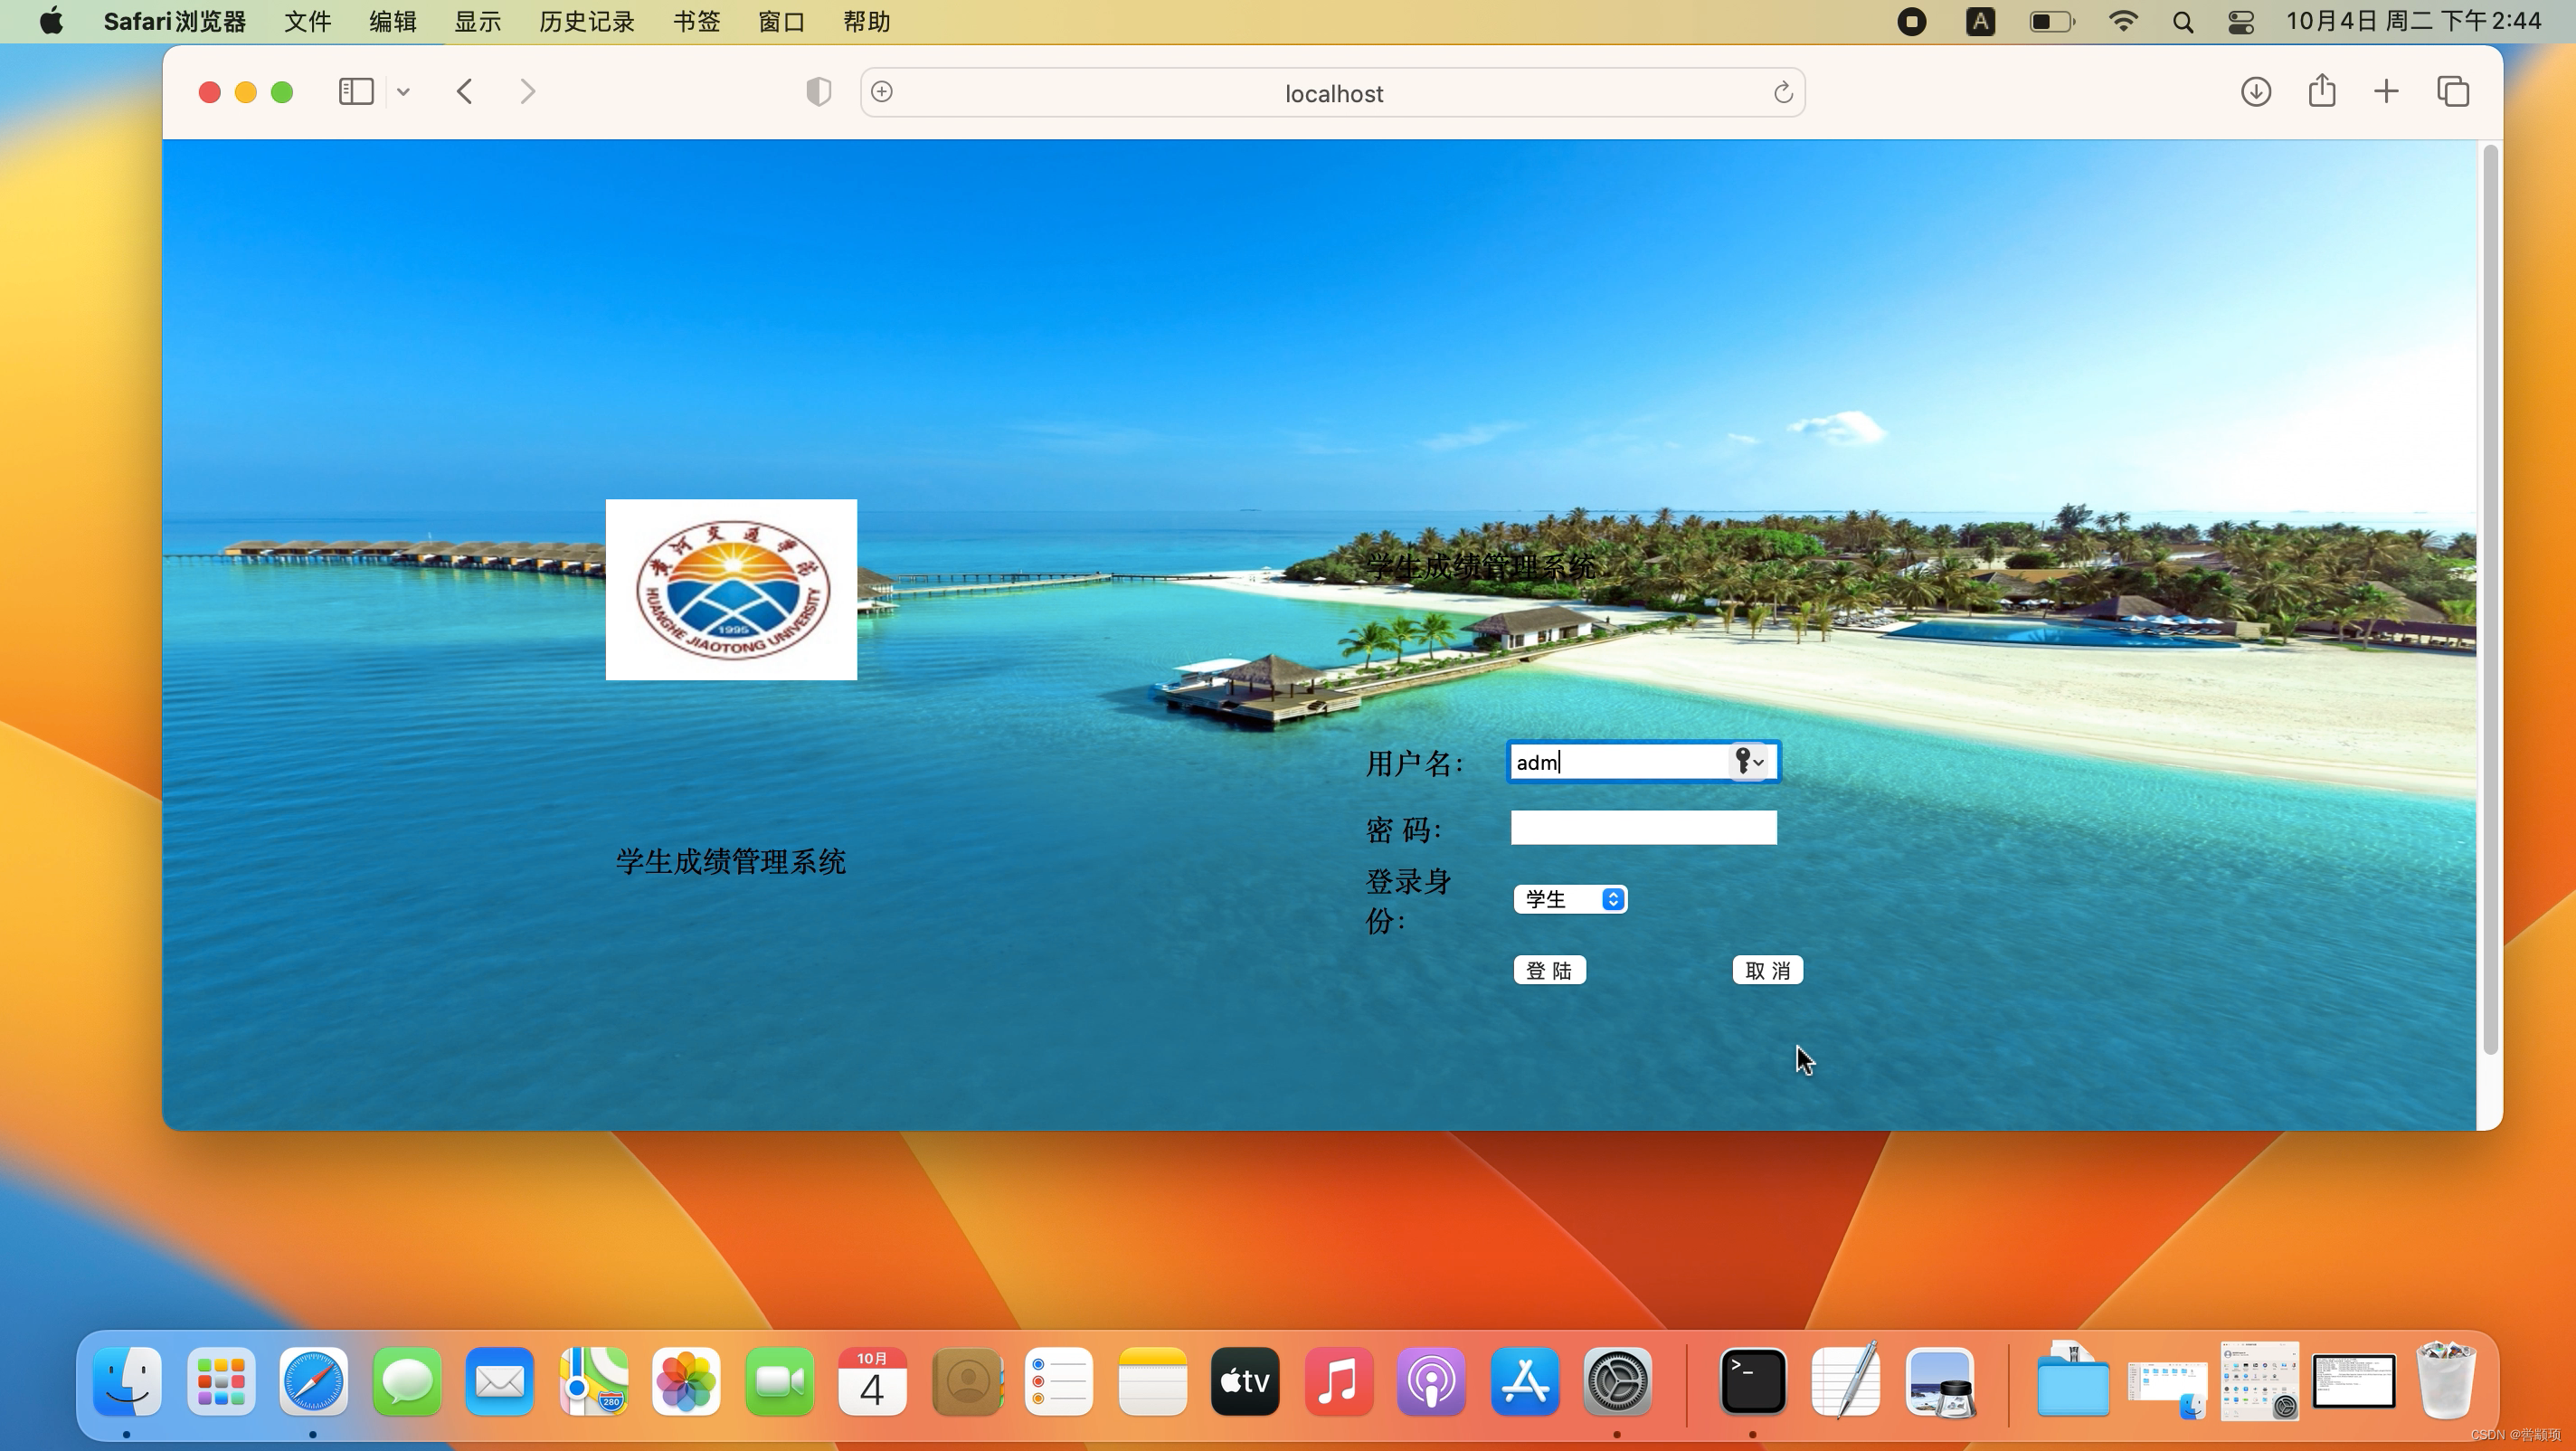Show Safari downloads
The width and height of the screenshot is (2576, 1451).
[2255, 92]
